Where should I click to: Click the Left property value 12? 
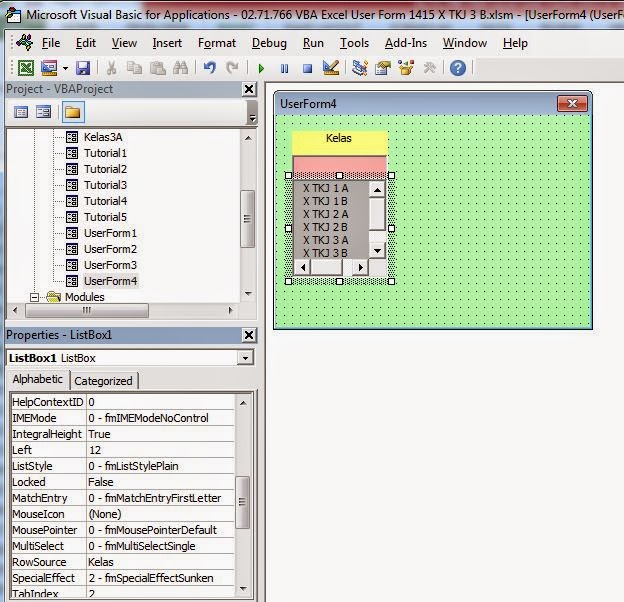click(160, 450)
